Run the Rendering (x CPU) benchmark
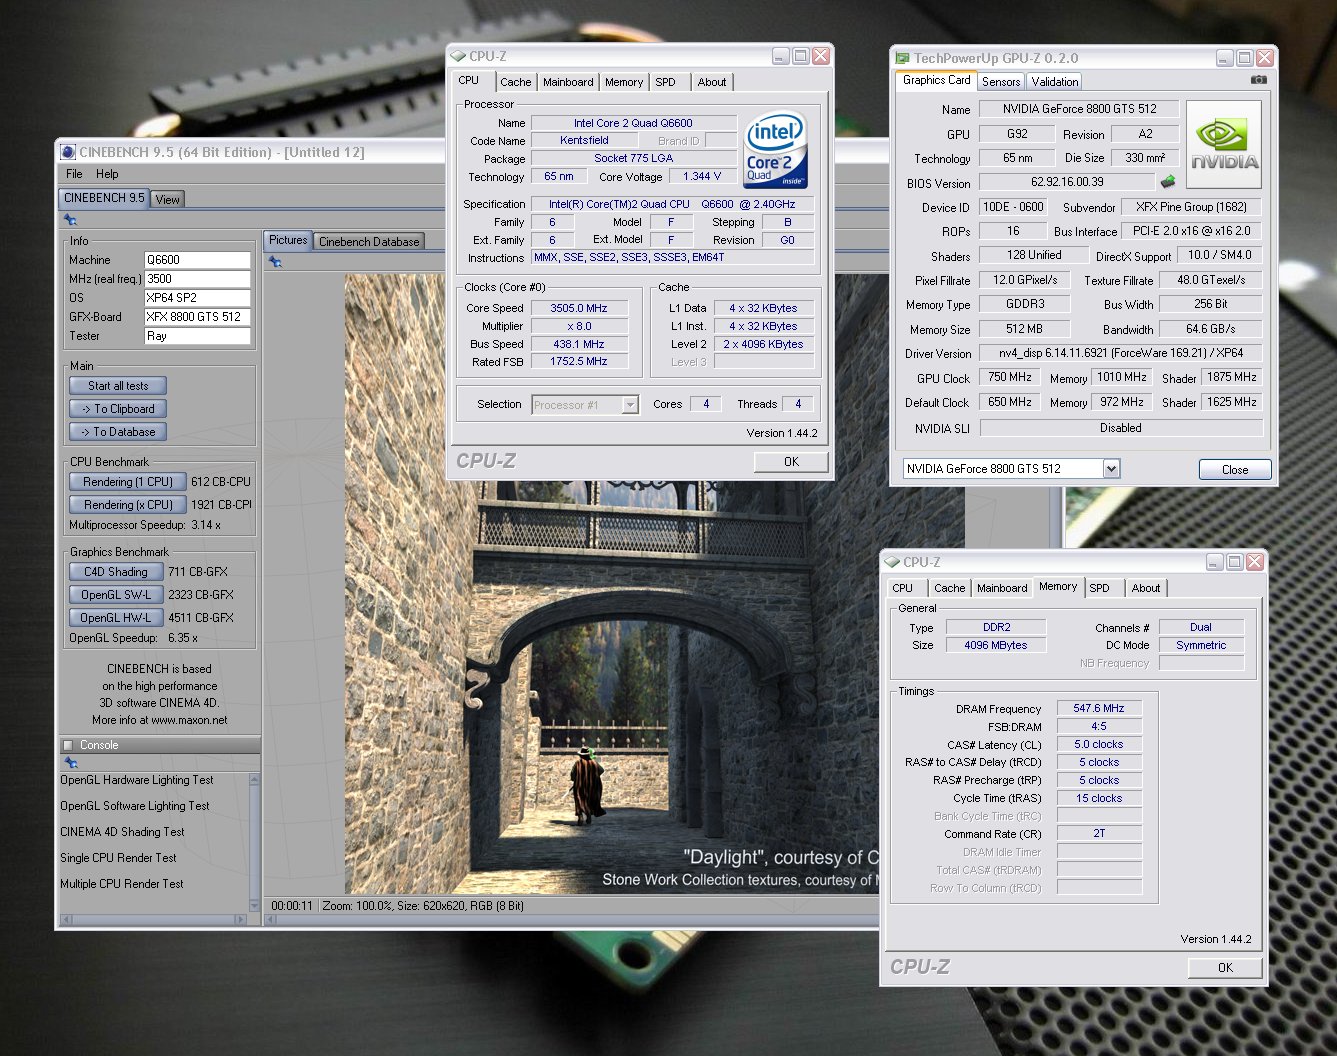The image size is (1337, 1056). 128,505
